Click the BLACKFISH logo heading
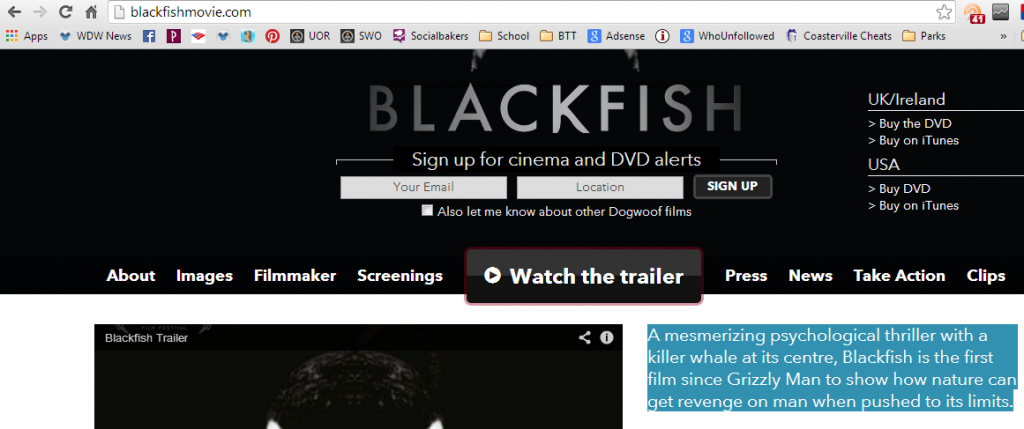Screen dimensions: 1024x429 point(555,109)
